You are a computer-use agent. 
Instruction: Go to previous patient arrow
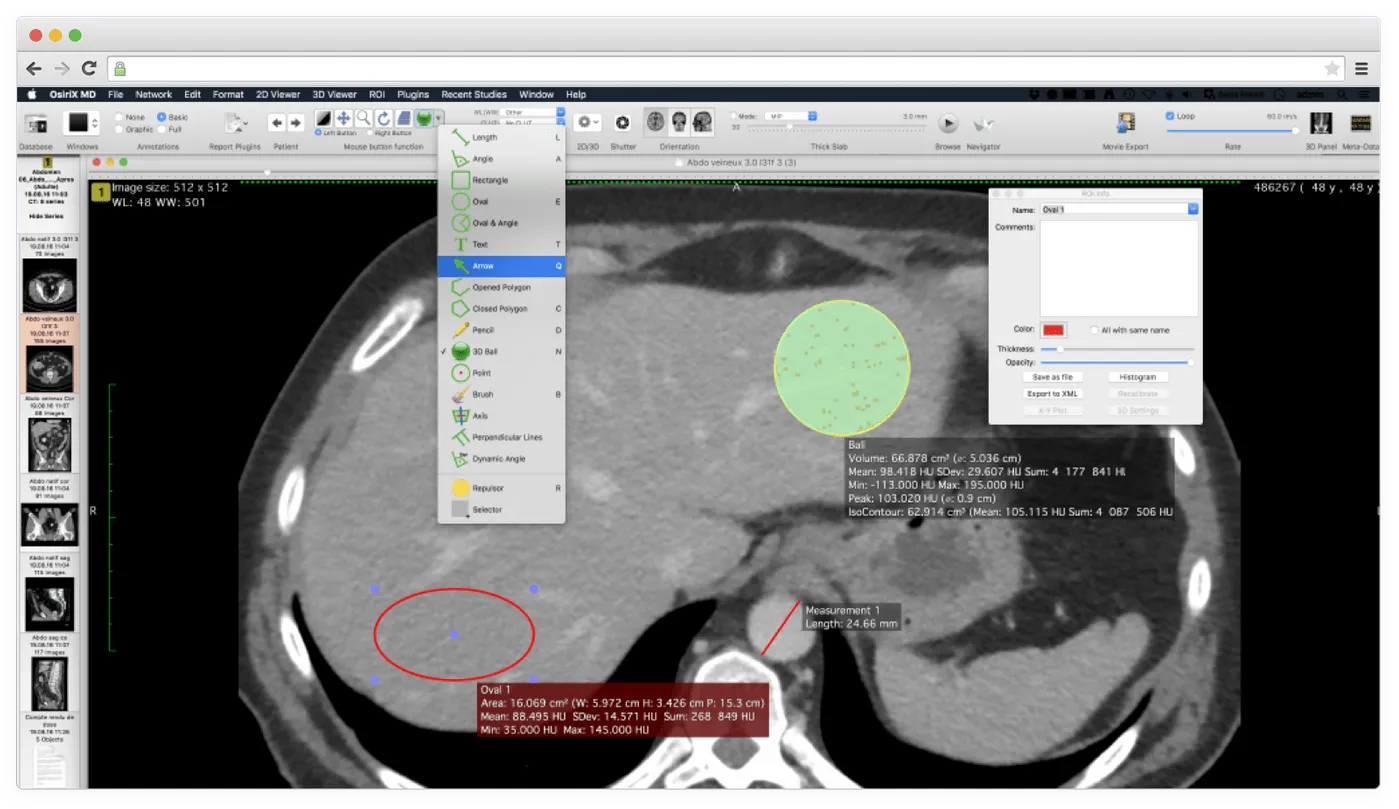[x=277, y=122]
